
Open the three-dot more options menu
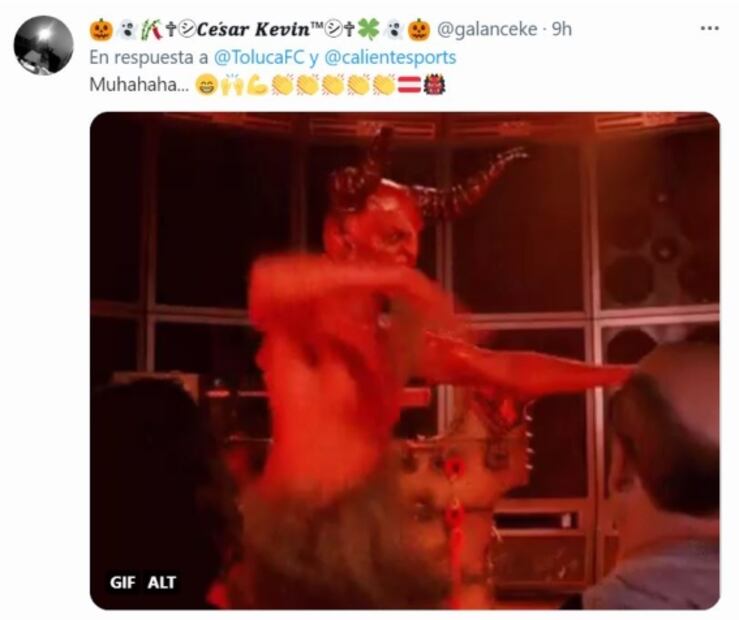[x=709, y=29]
